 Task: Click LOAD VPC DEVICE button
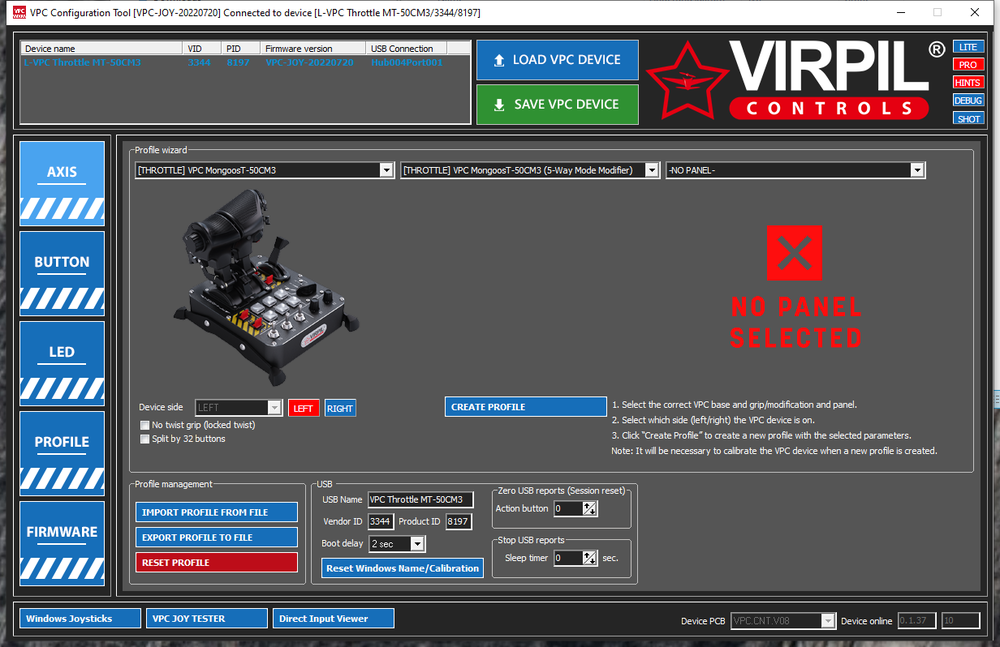click(557, 60)
